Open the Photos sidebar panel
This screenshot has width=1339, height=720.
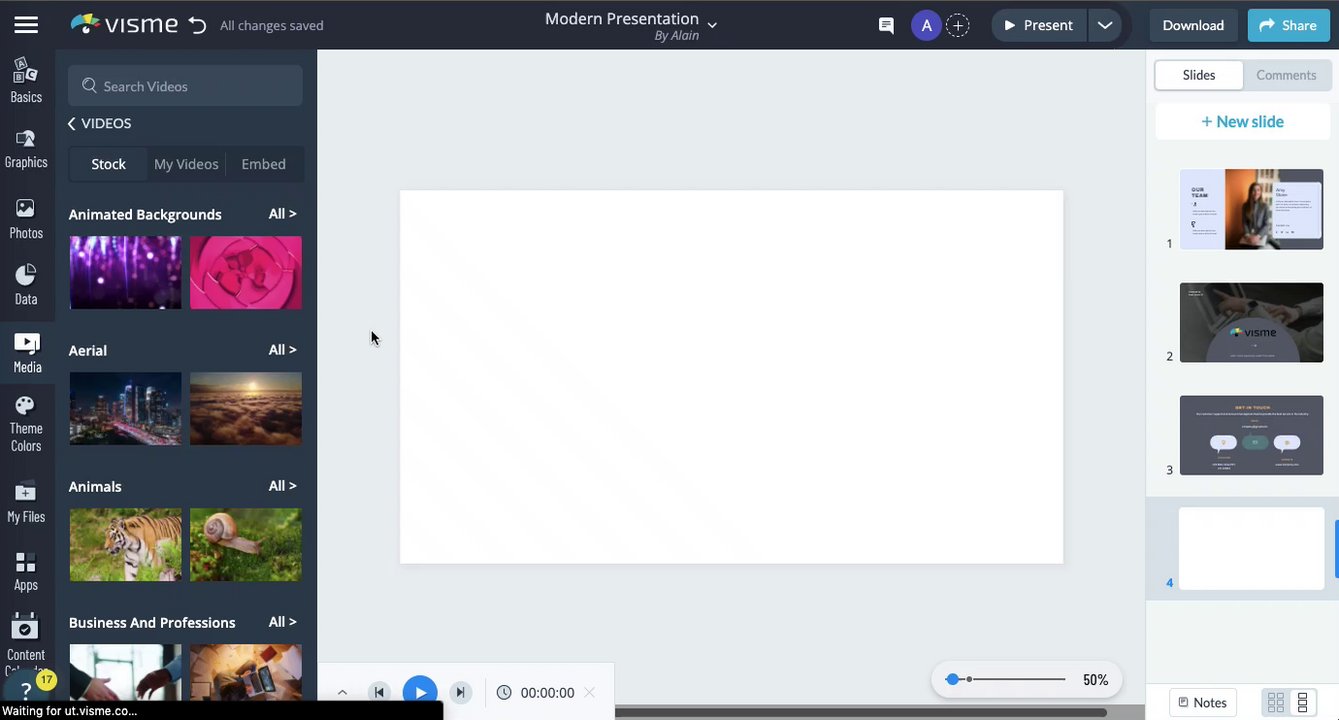[x=26, y=218]
